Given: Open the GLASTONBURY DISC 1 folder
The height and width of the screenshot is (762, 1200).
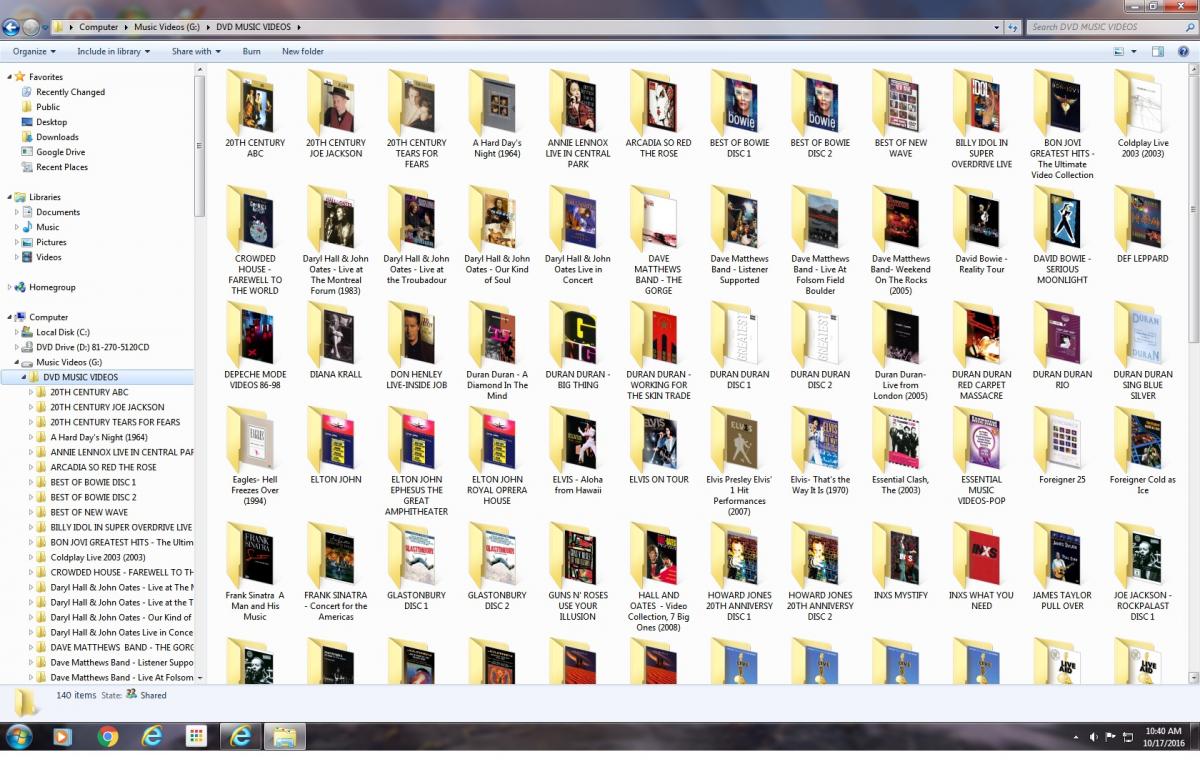Looking at the screenshot, I should tap(416, 566).
